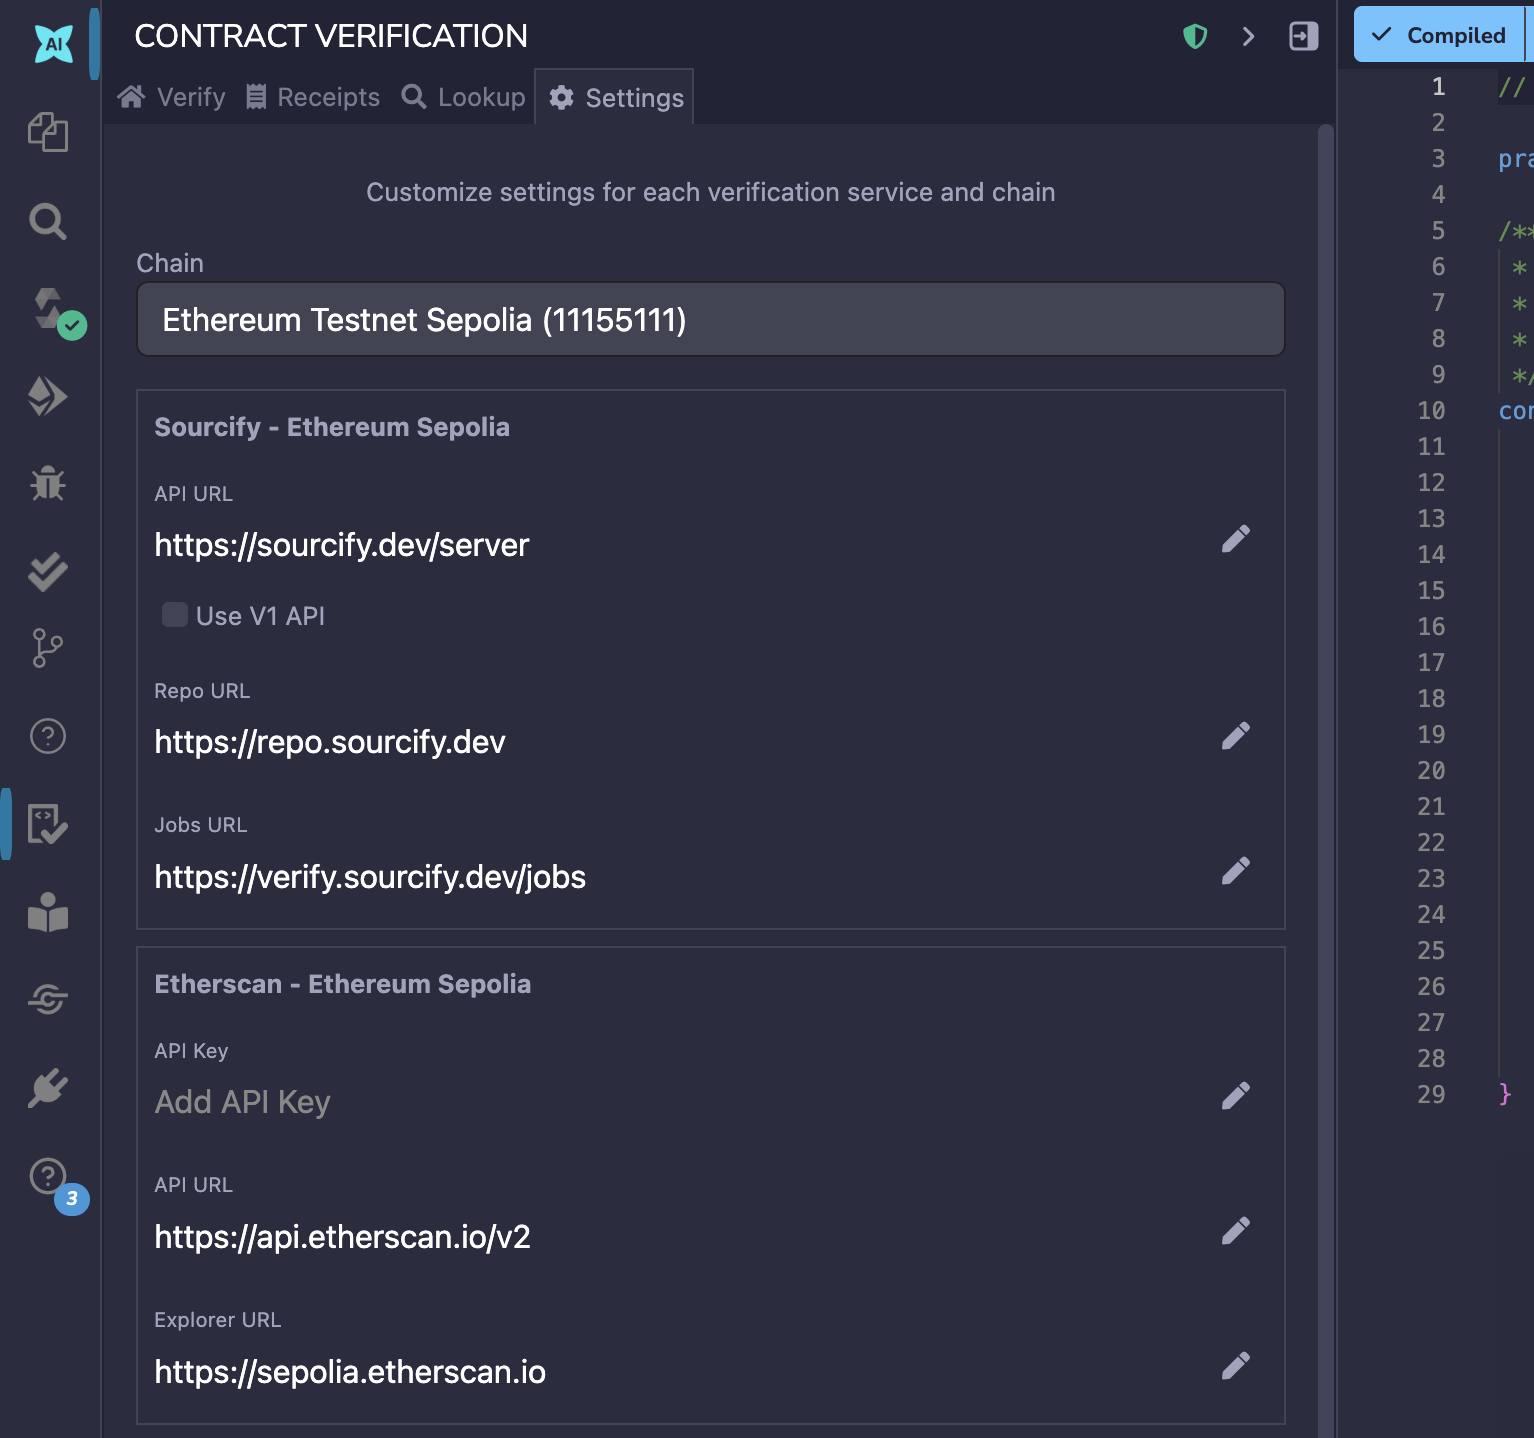The width and height of the screenshot is (1534, 1438).
Task: Edit the Sourcify Repo URL
Action: point(1236,736)
